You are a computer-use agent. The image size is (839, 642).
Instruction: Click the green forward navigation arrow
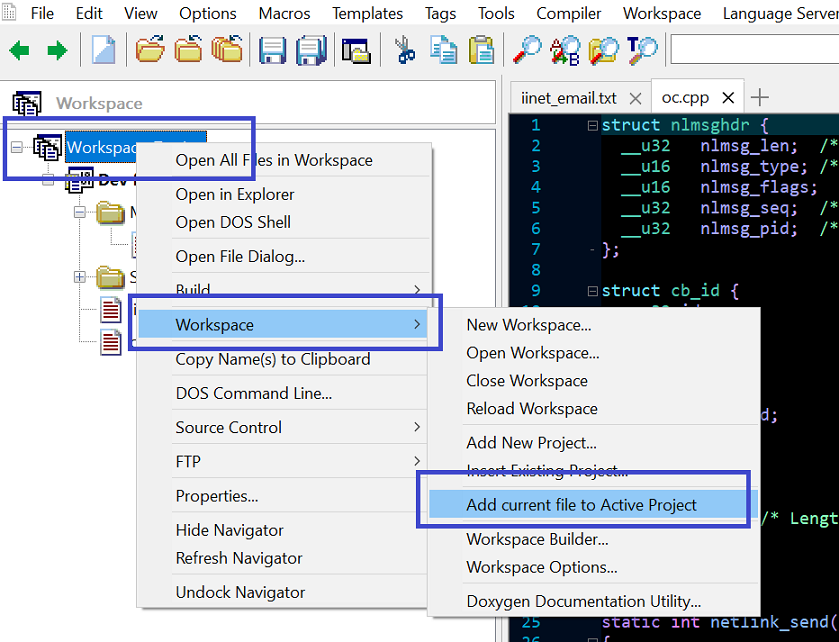[57, 51]
